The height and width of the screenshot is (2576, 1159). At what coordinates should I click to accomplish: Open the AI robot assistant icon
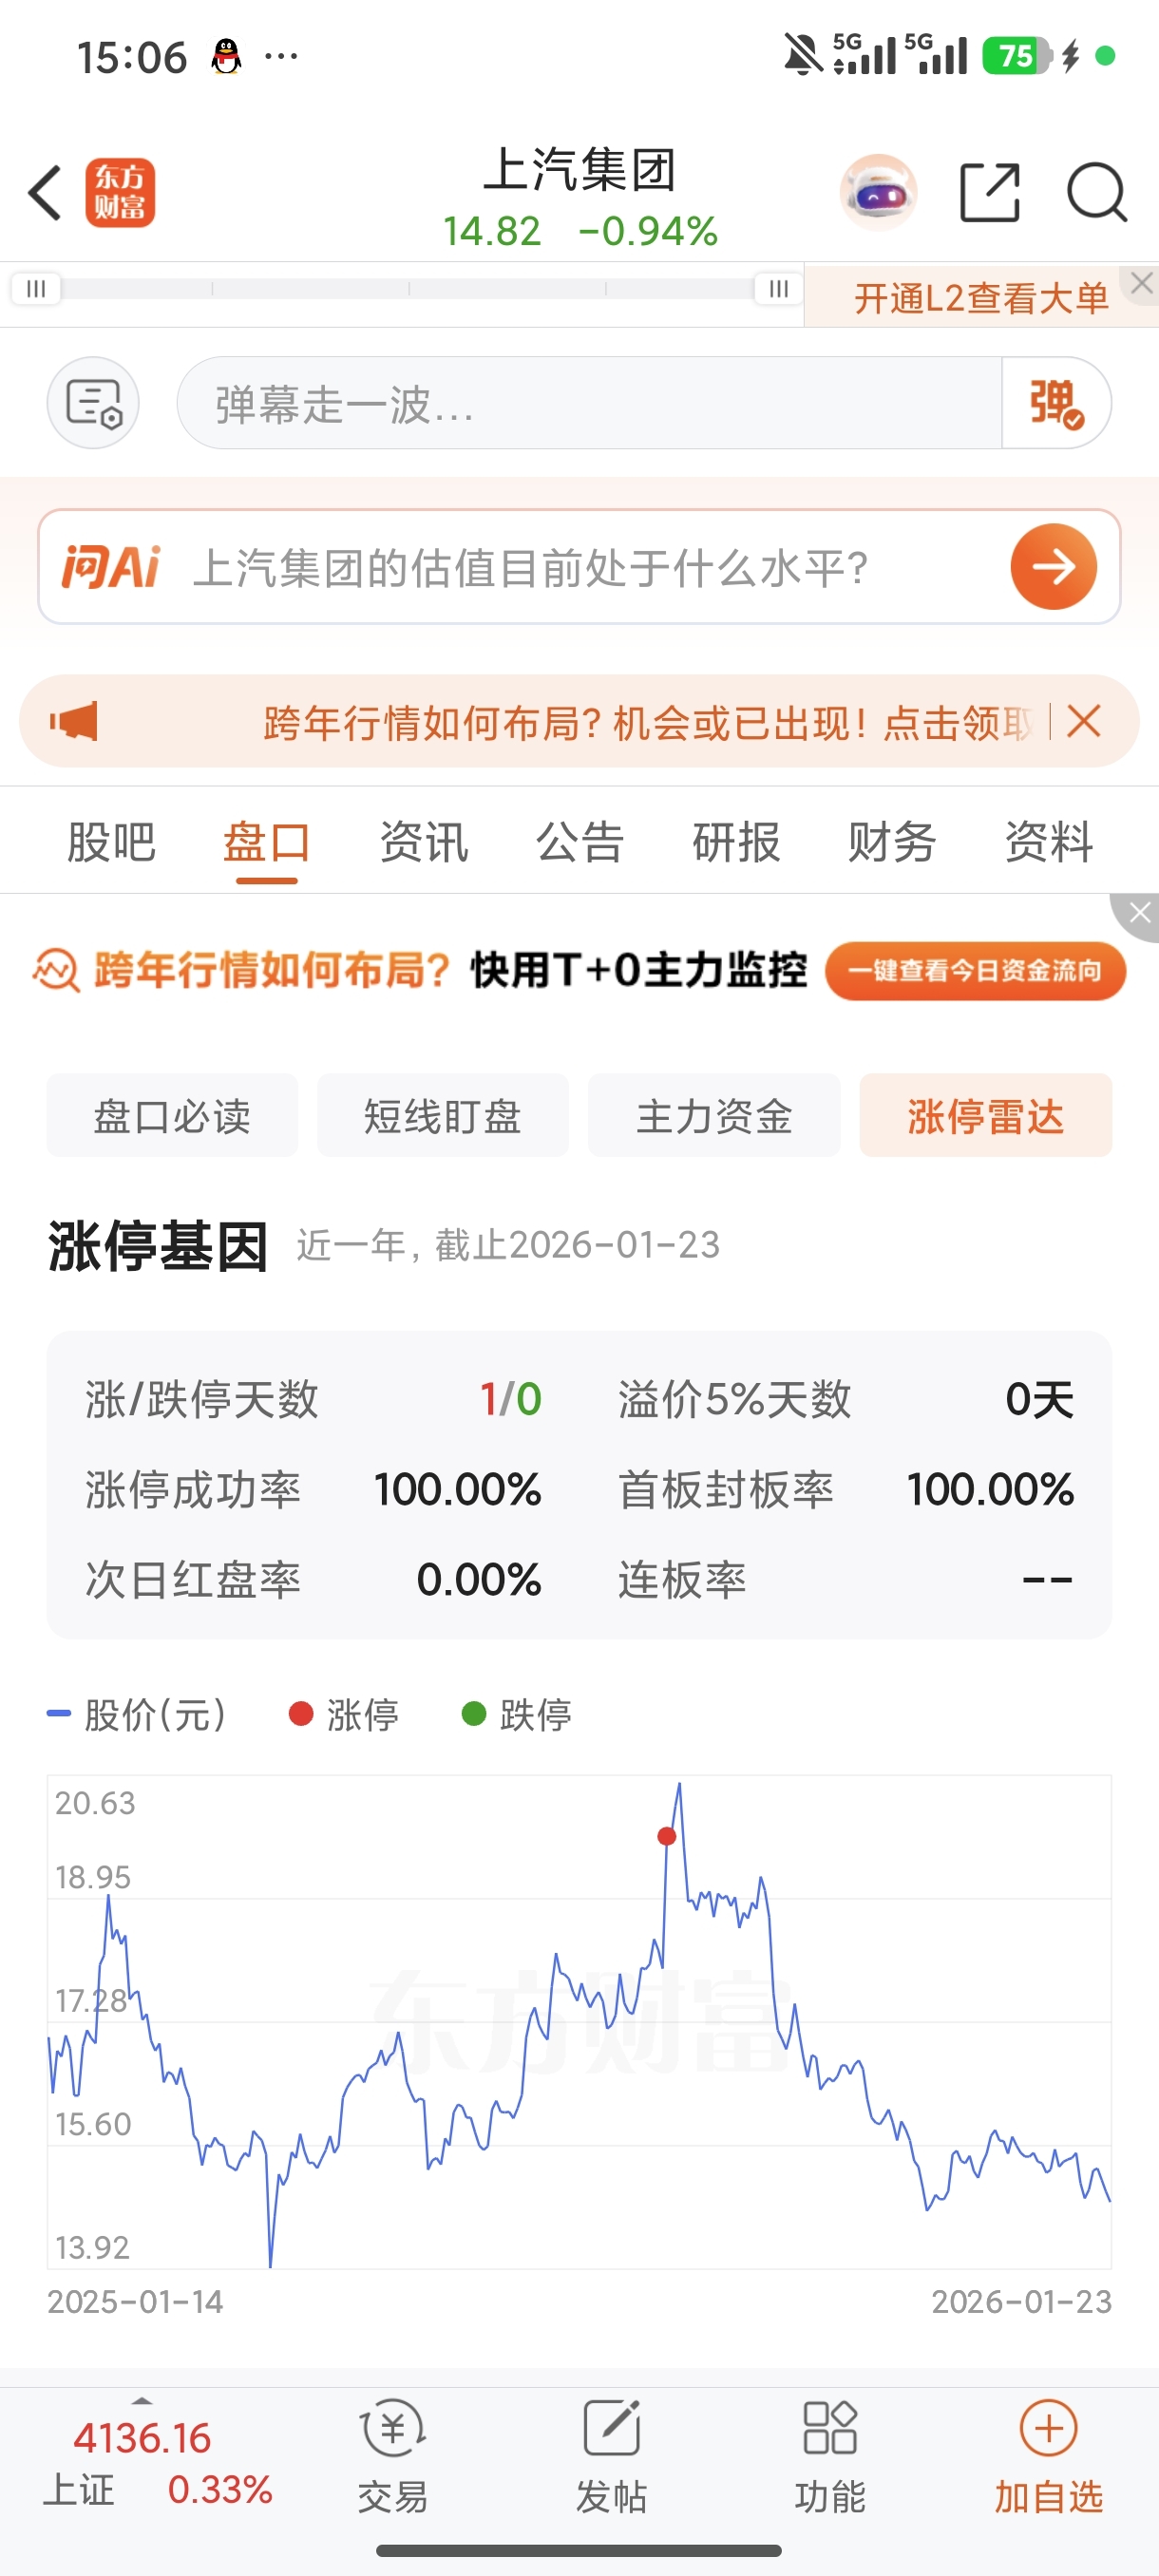point(878,192)
